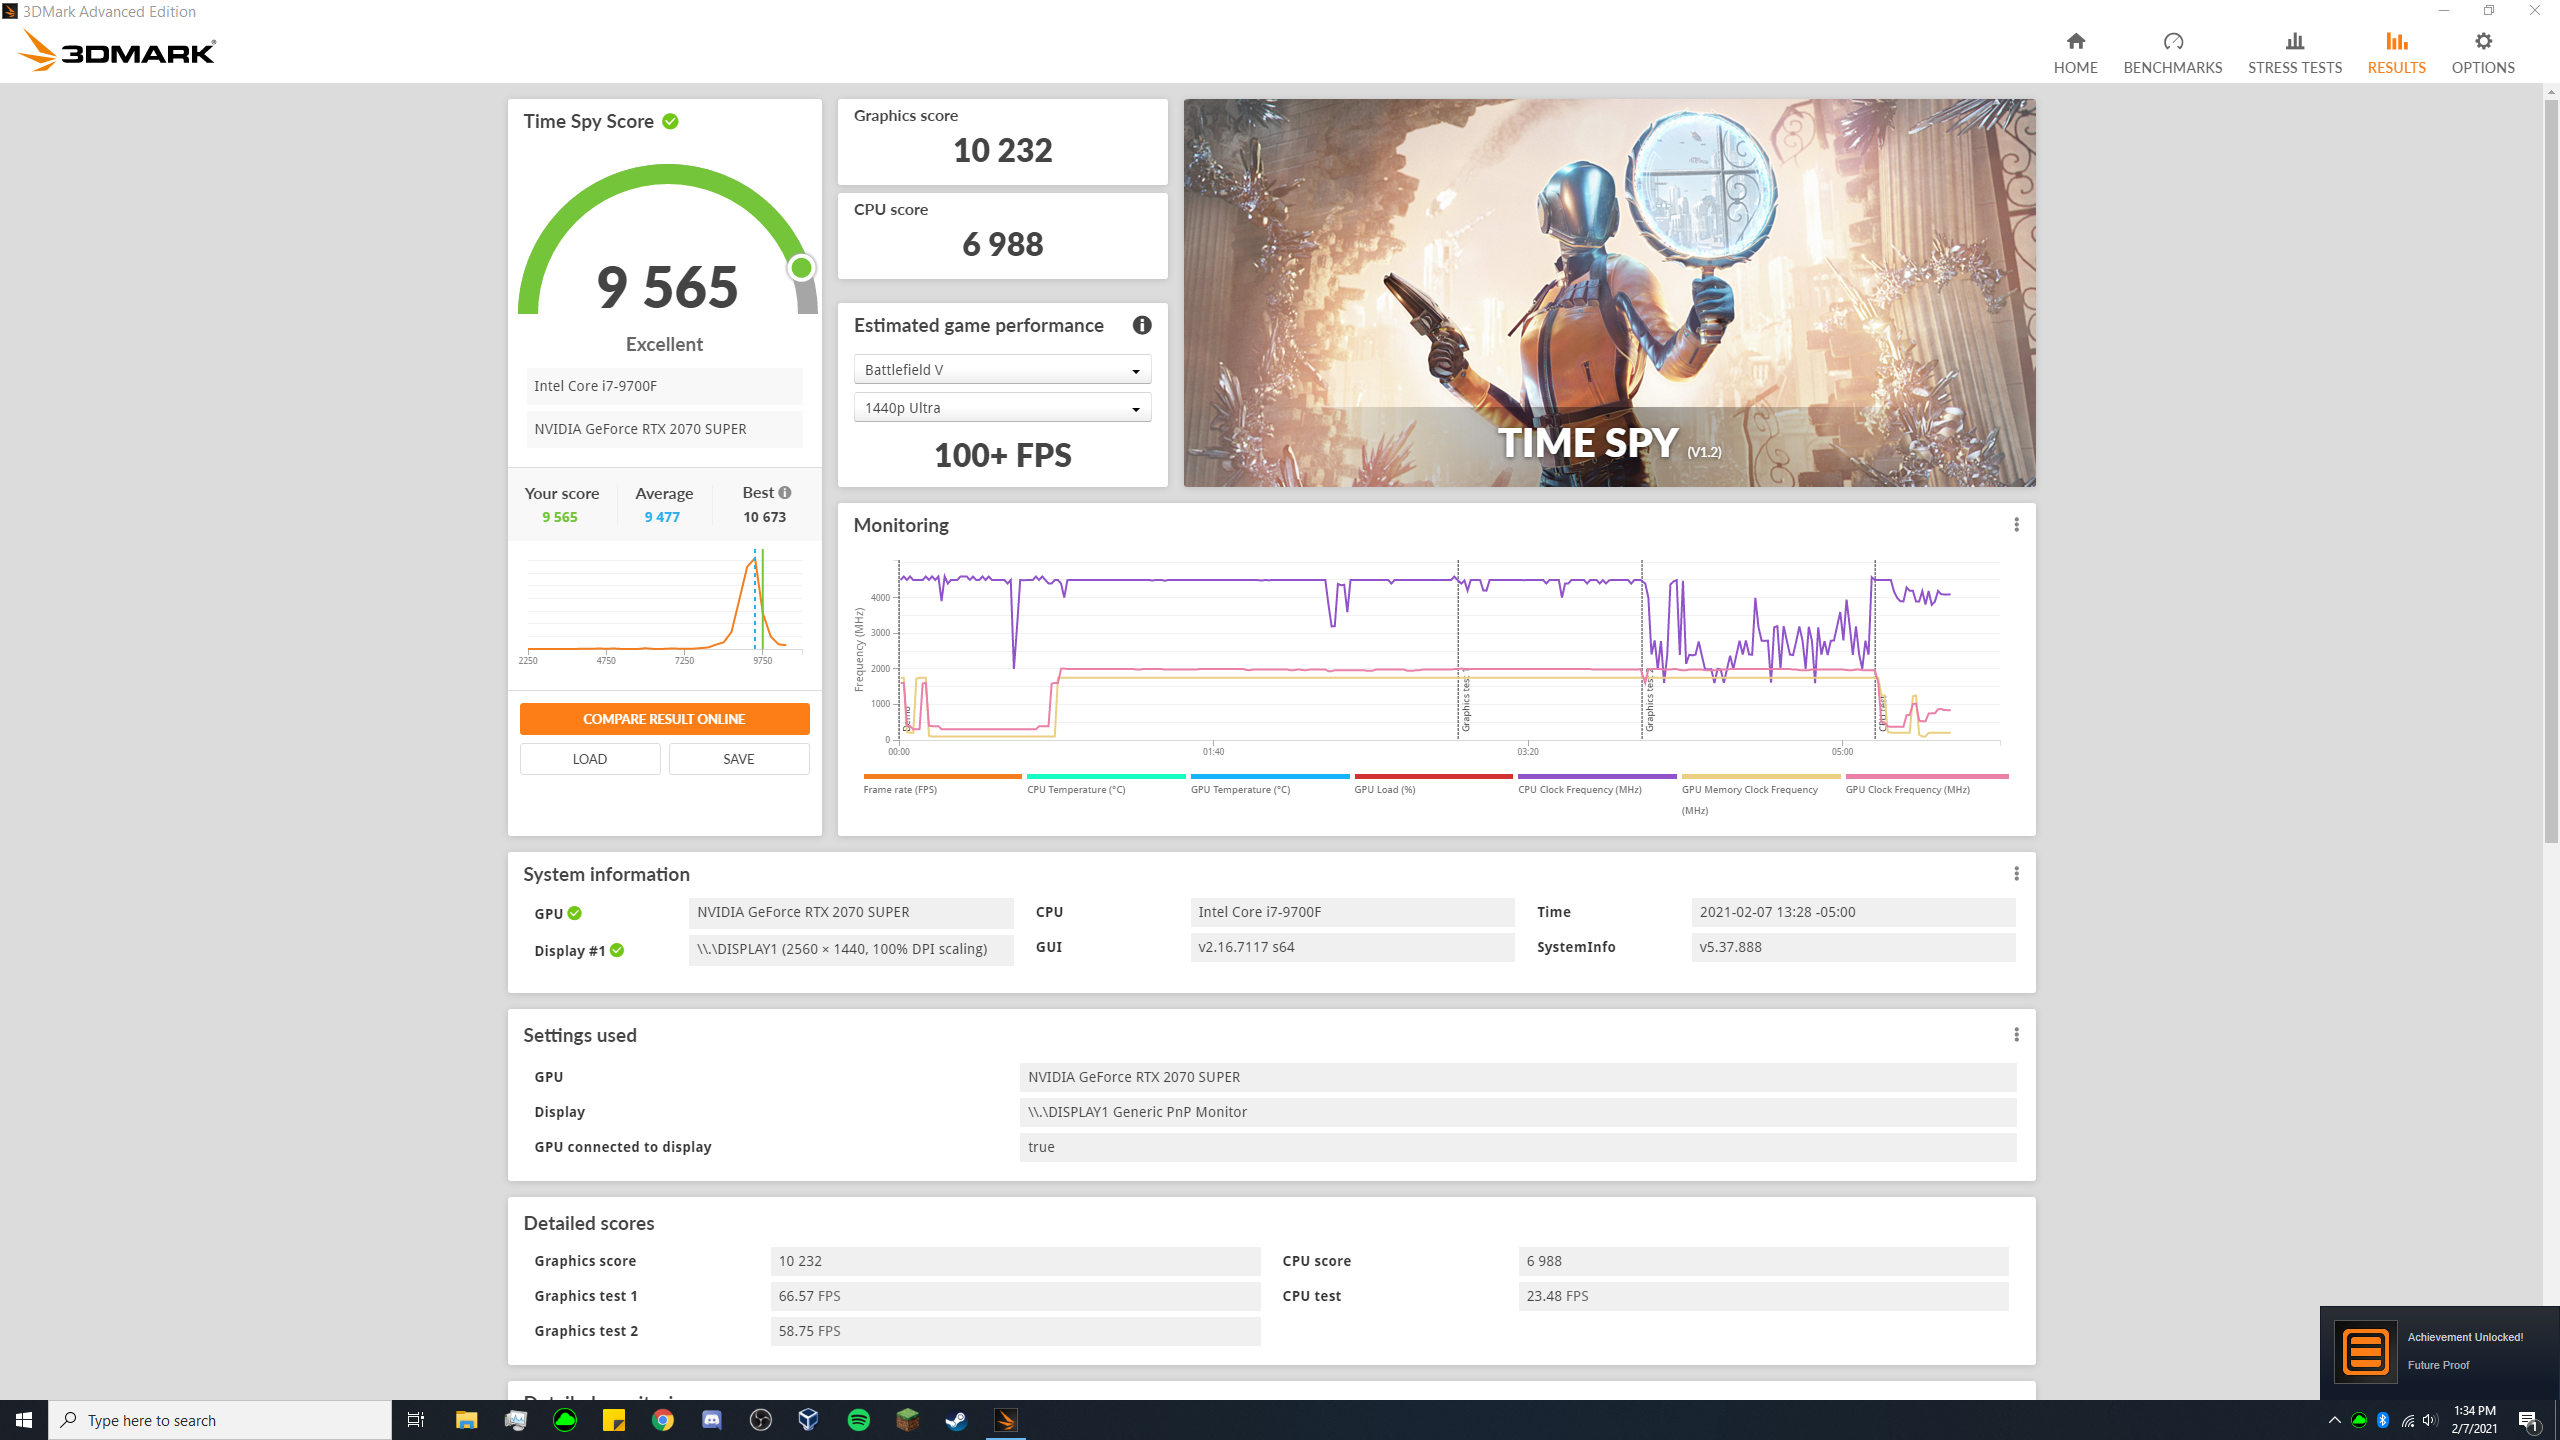Click the CPU score 6 988 card
This screenshot has width=2560, height=1440.
pos(1002,236)
